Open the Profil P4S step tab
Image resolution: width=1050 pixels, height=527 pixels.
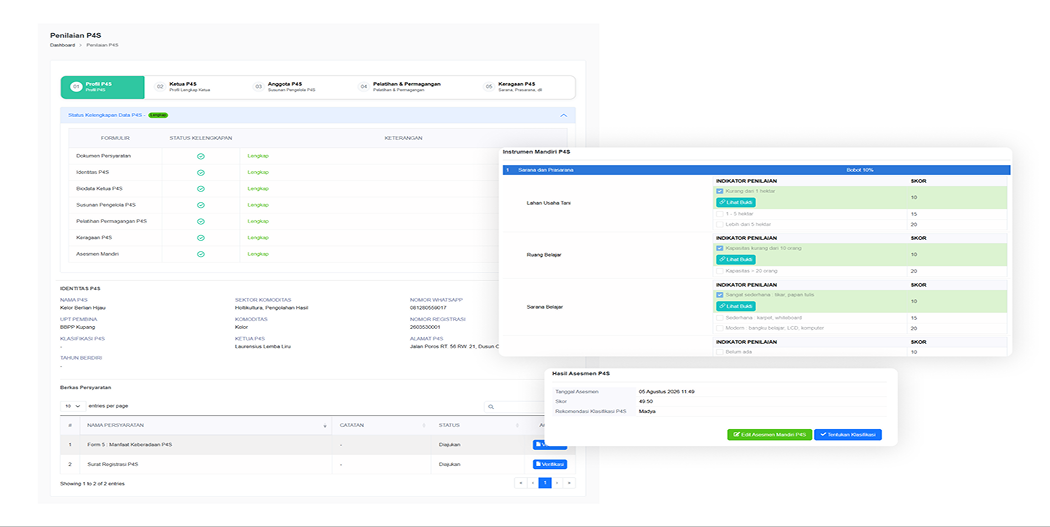102,87
